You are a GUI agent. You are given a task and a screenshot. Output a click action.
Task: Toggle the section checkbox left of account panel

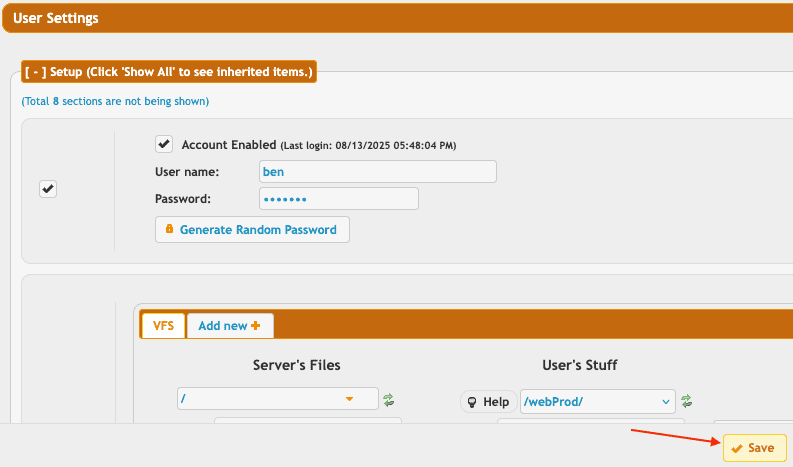[48, 189]
